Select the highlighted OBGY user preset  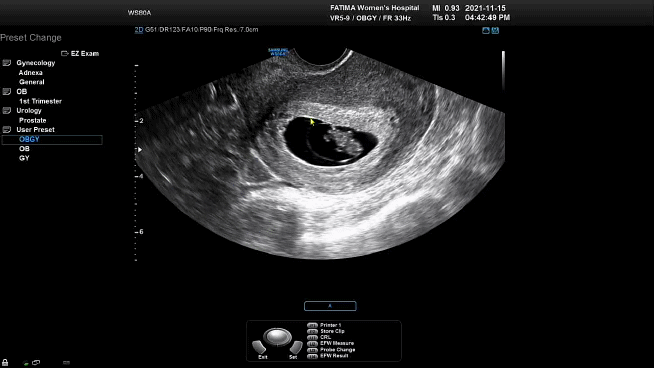point(52,140)
